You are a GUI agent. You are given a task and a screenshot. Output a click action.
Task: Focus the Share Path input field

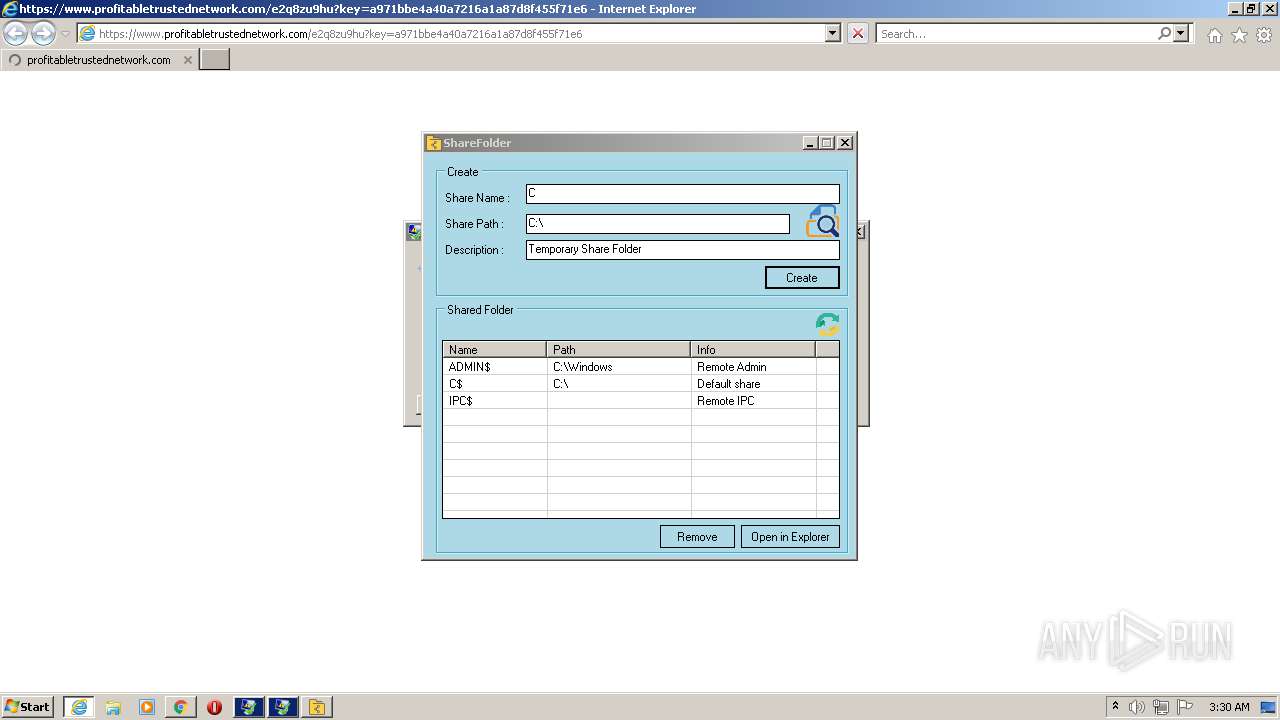(x=658, y=224)
